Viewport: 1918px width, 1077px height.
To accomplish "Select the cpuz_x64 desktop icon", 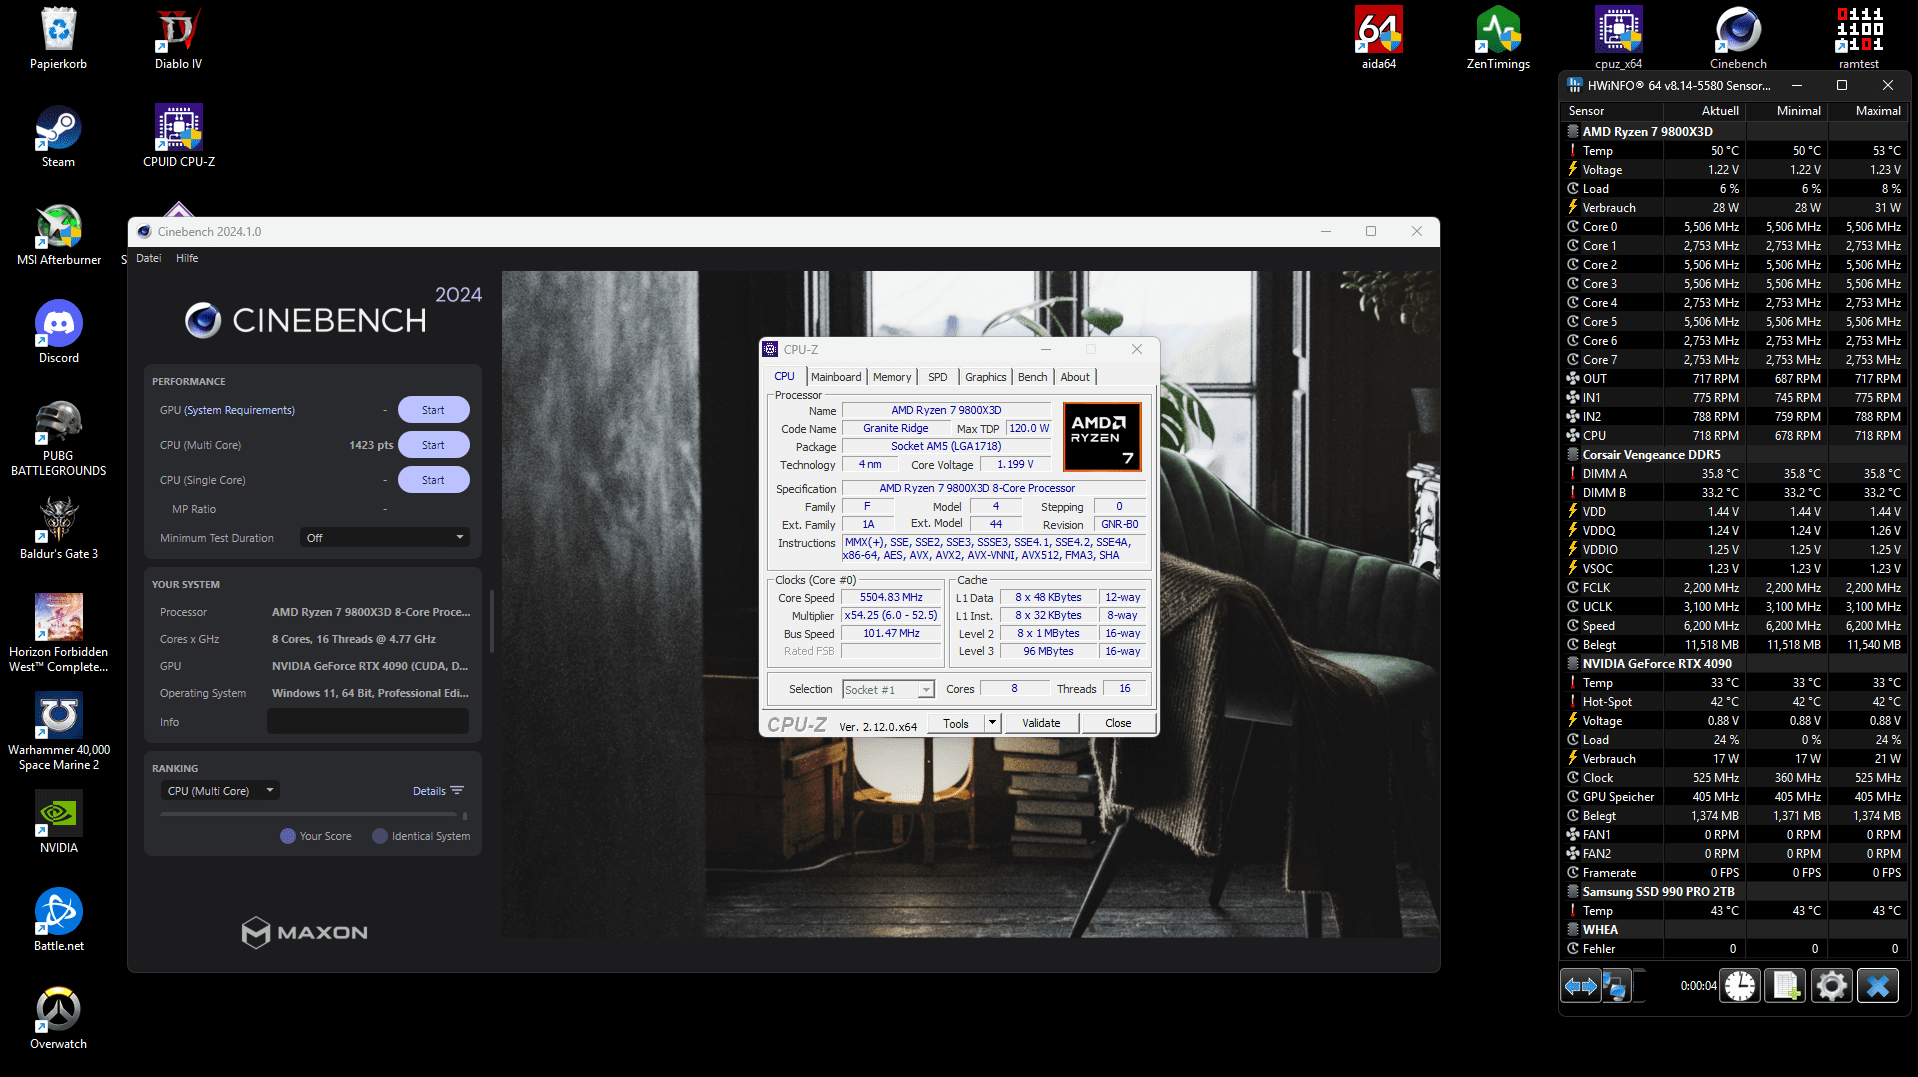I will coord(1618,39).
